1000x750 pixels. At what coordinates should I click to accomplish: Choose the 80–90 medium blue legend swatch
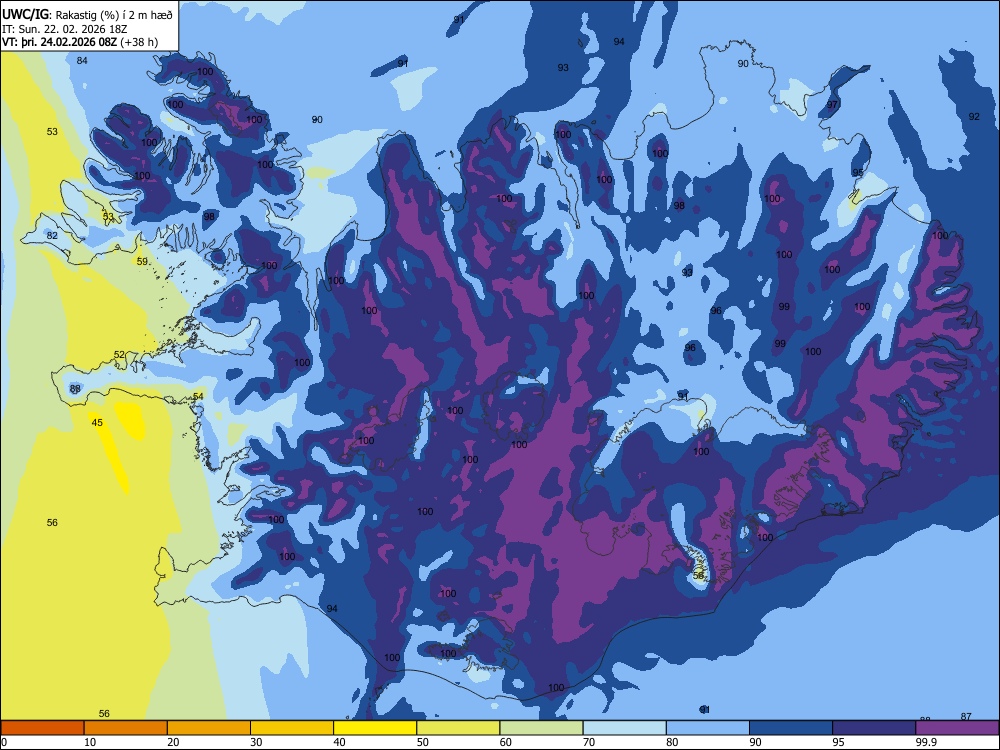(x=708, y=728)
